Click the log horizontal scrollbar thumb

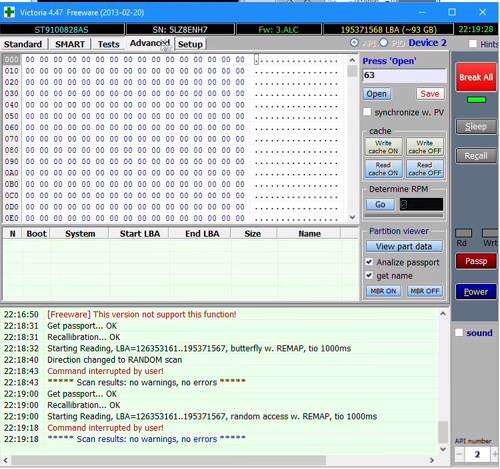click(169, 460)
